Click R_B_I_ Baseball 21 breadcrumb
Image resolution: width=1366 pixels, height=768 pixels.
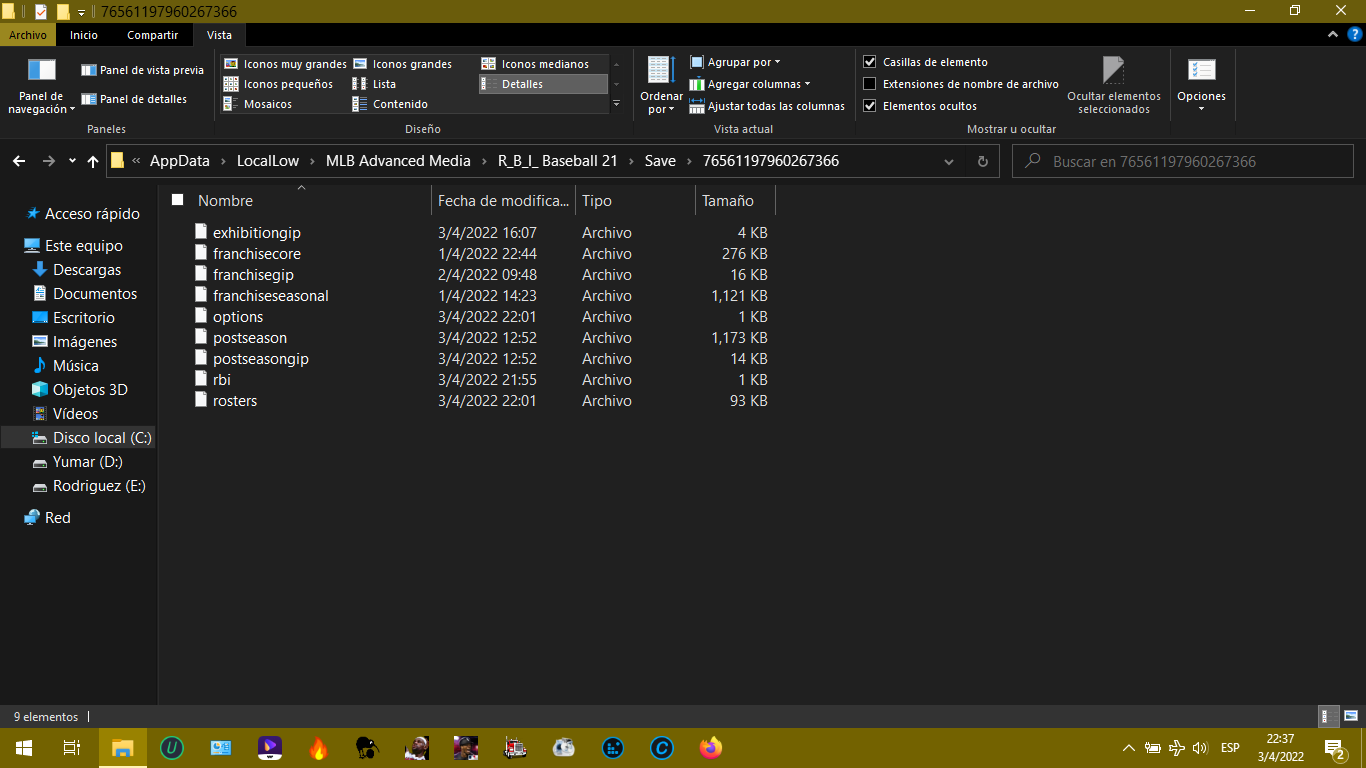point(557,161)
